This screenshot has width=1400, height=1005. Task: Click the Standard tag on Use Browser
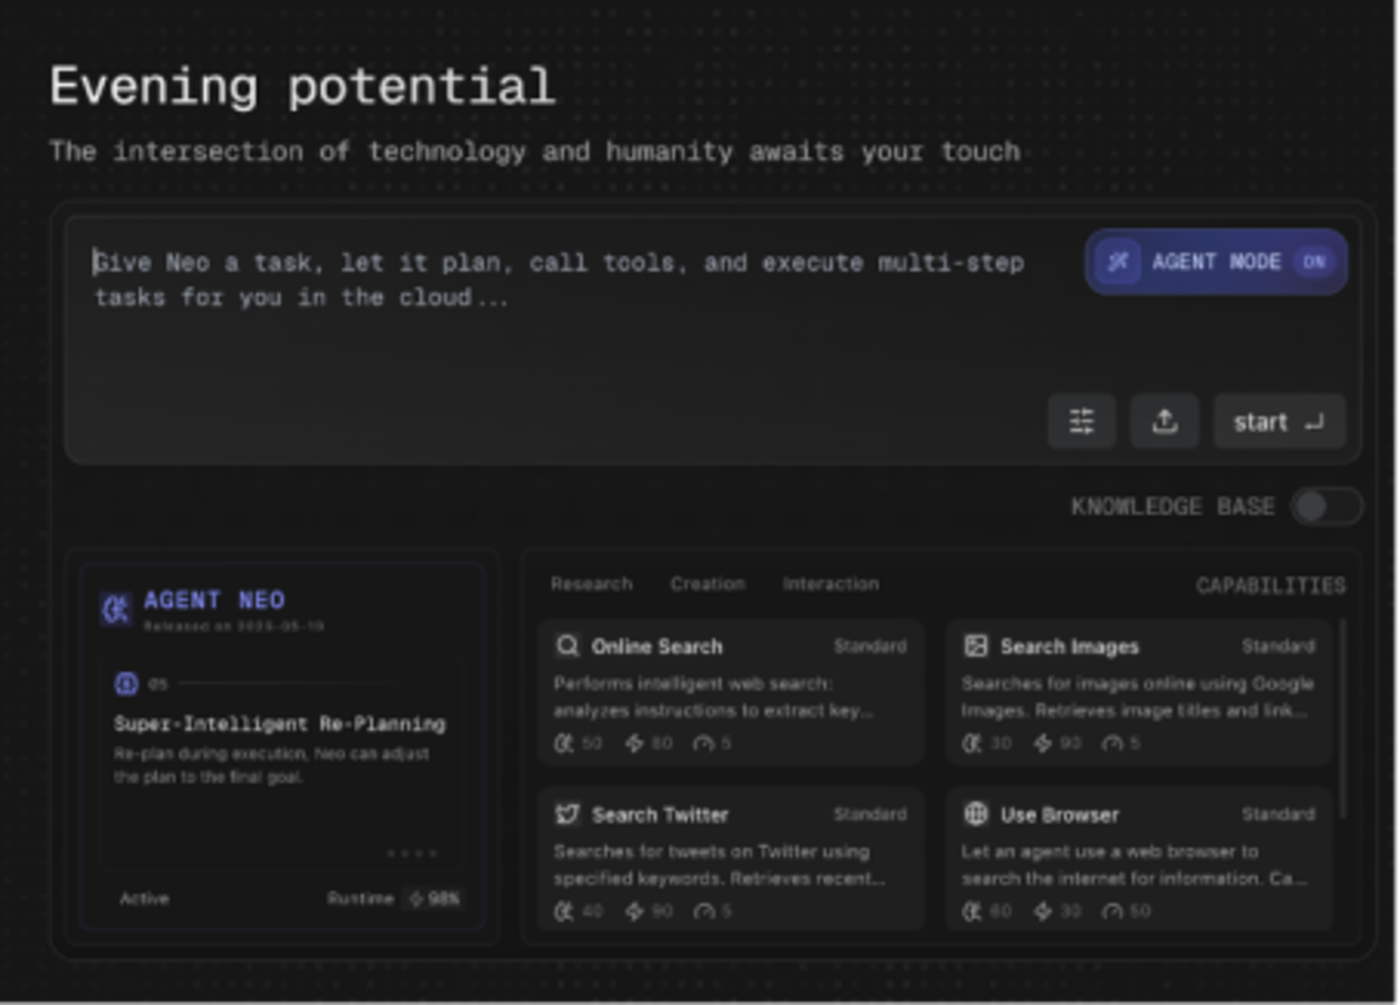pyautogui.click(x=1278, y=815)
